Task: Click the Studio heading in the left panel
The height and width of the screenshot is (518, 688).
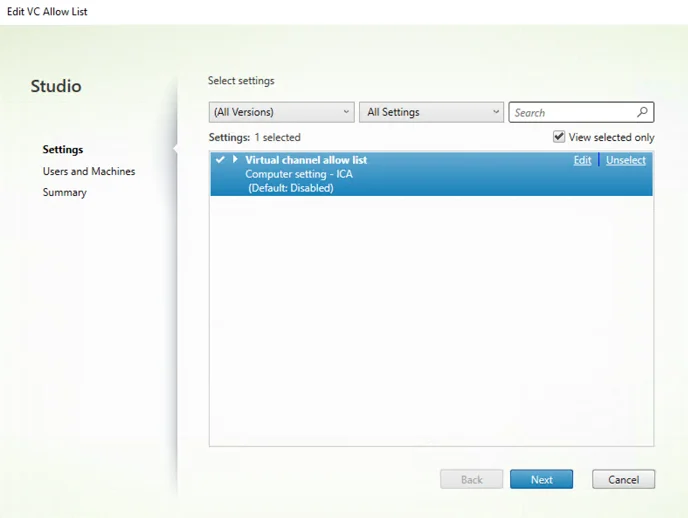Action: tap(56, 86)
